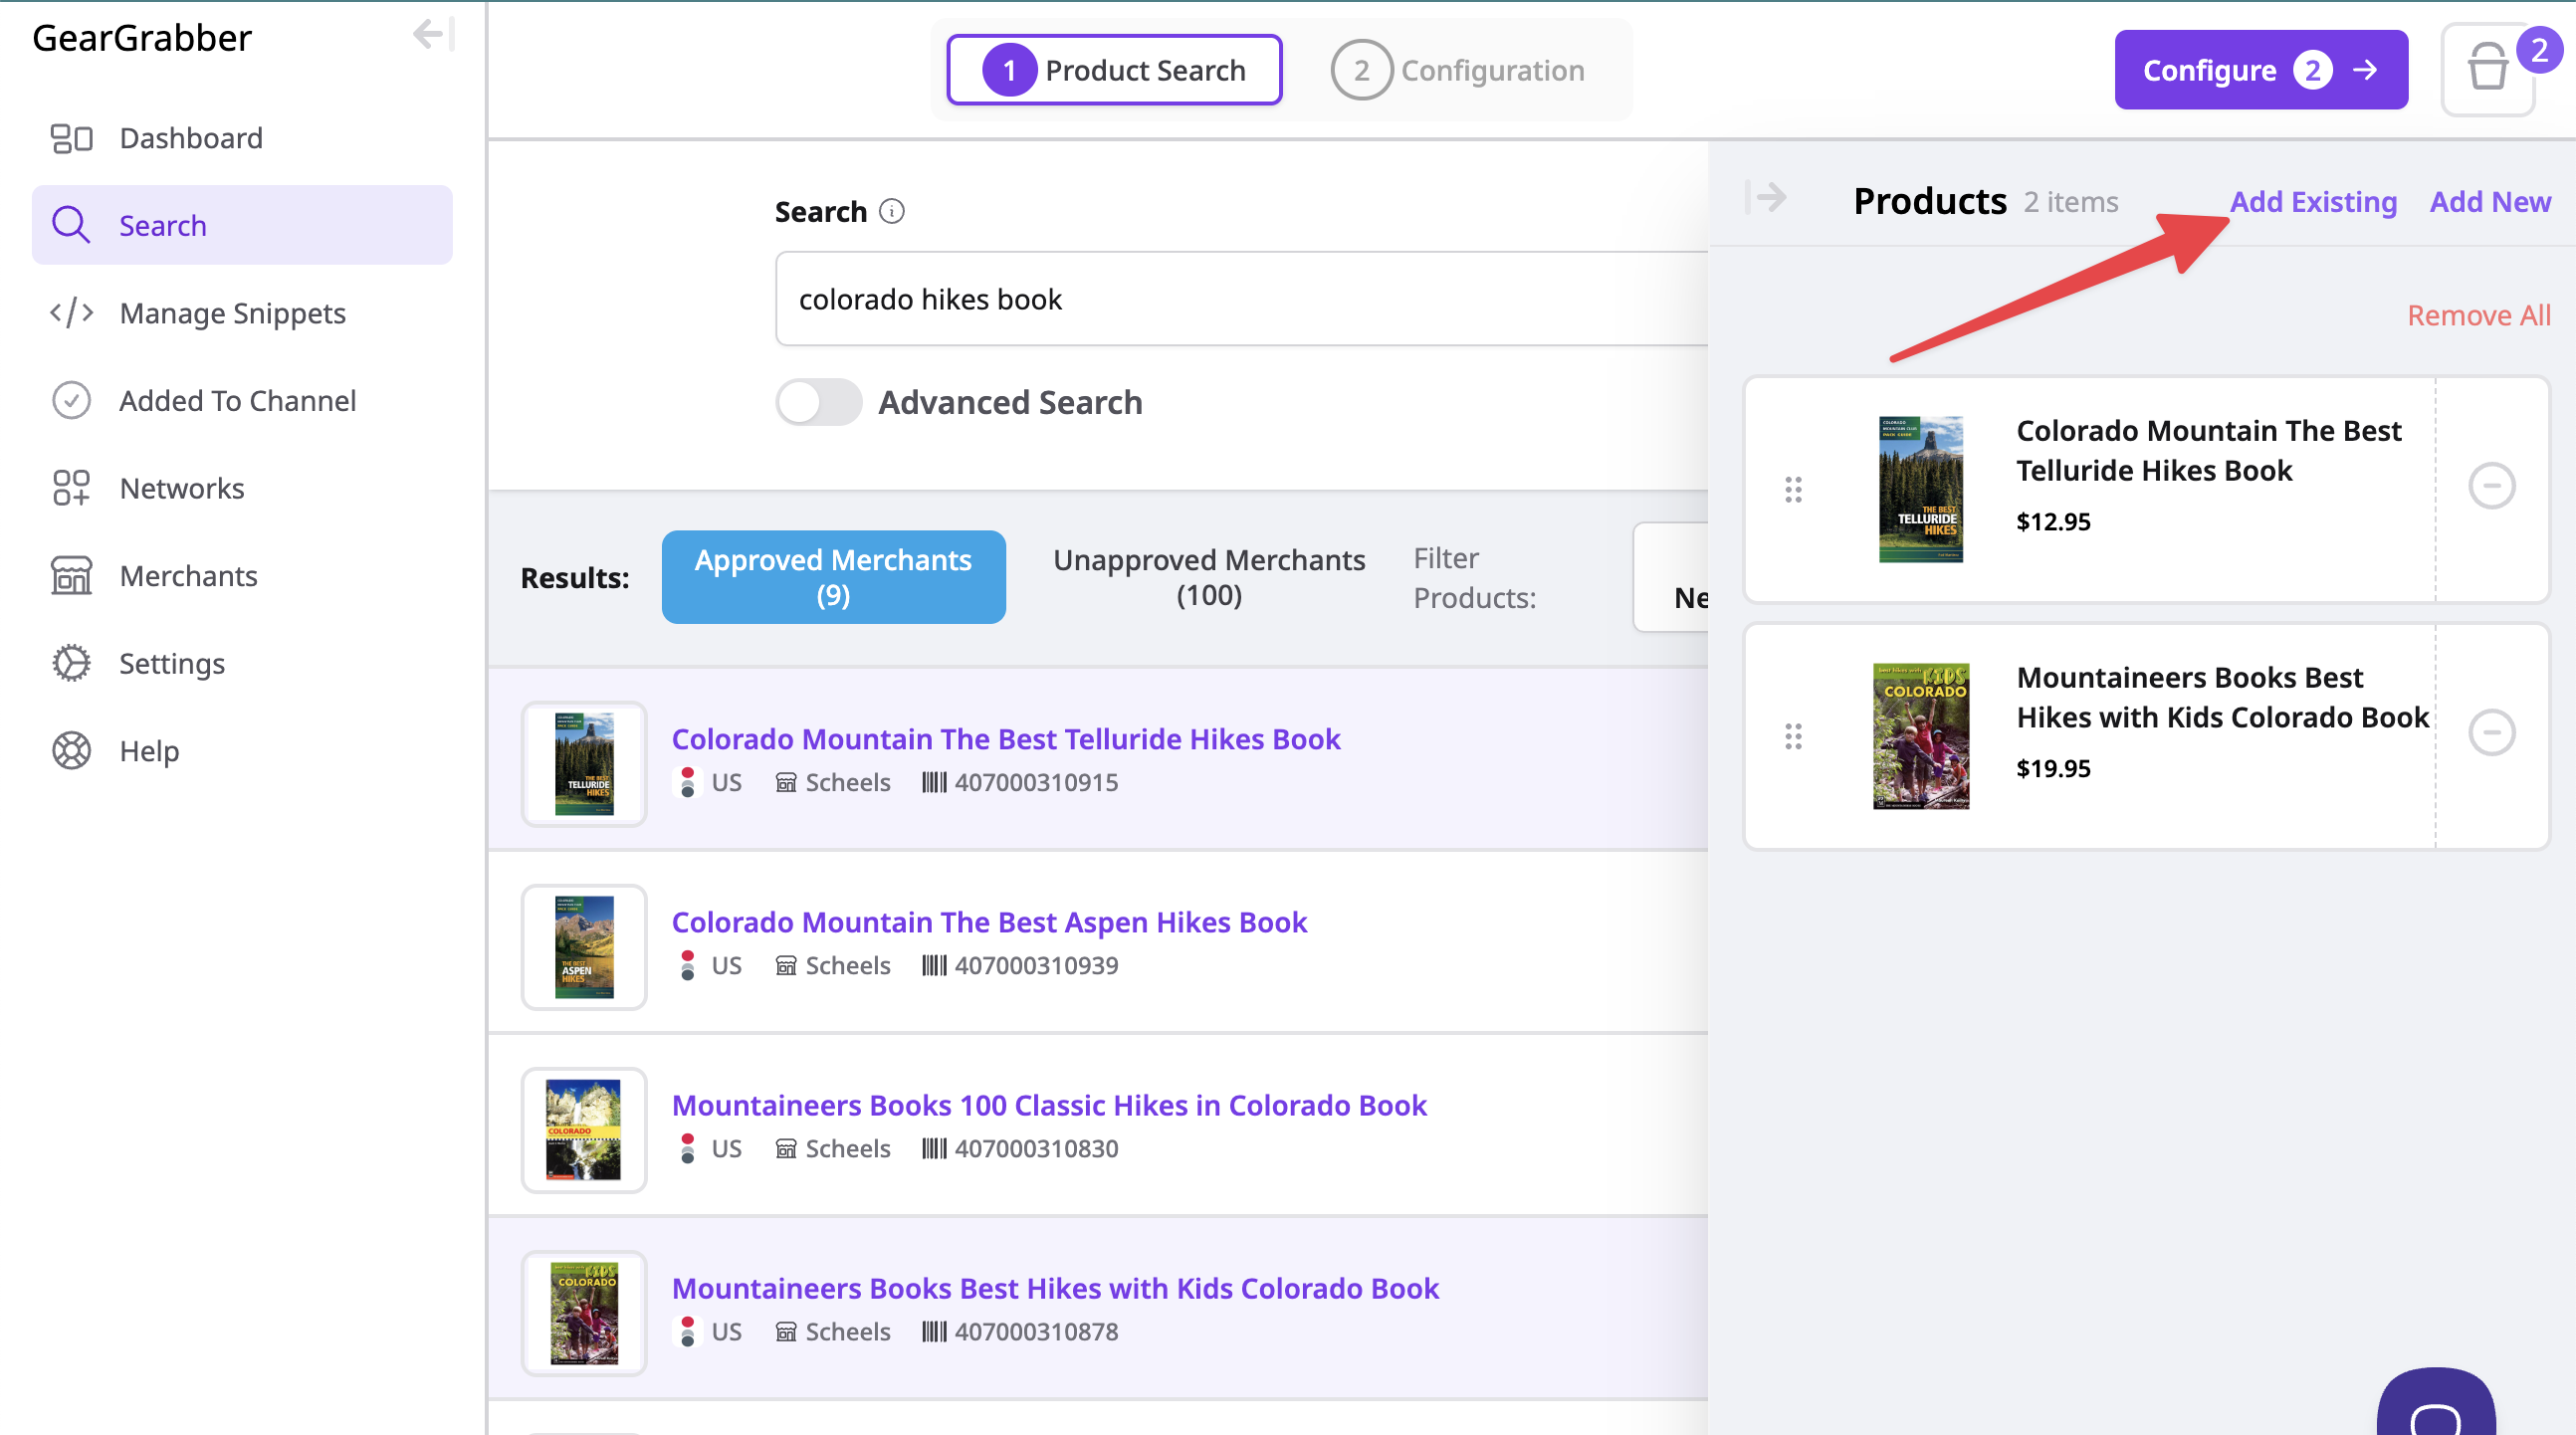Open the shopping basket icon

pyautogui.click(x=2487, y=70)
